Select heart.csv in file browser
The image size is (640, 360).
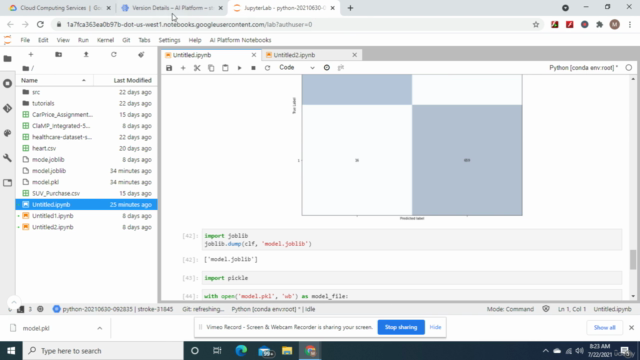(86, 149)
